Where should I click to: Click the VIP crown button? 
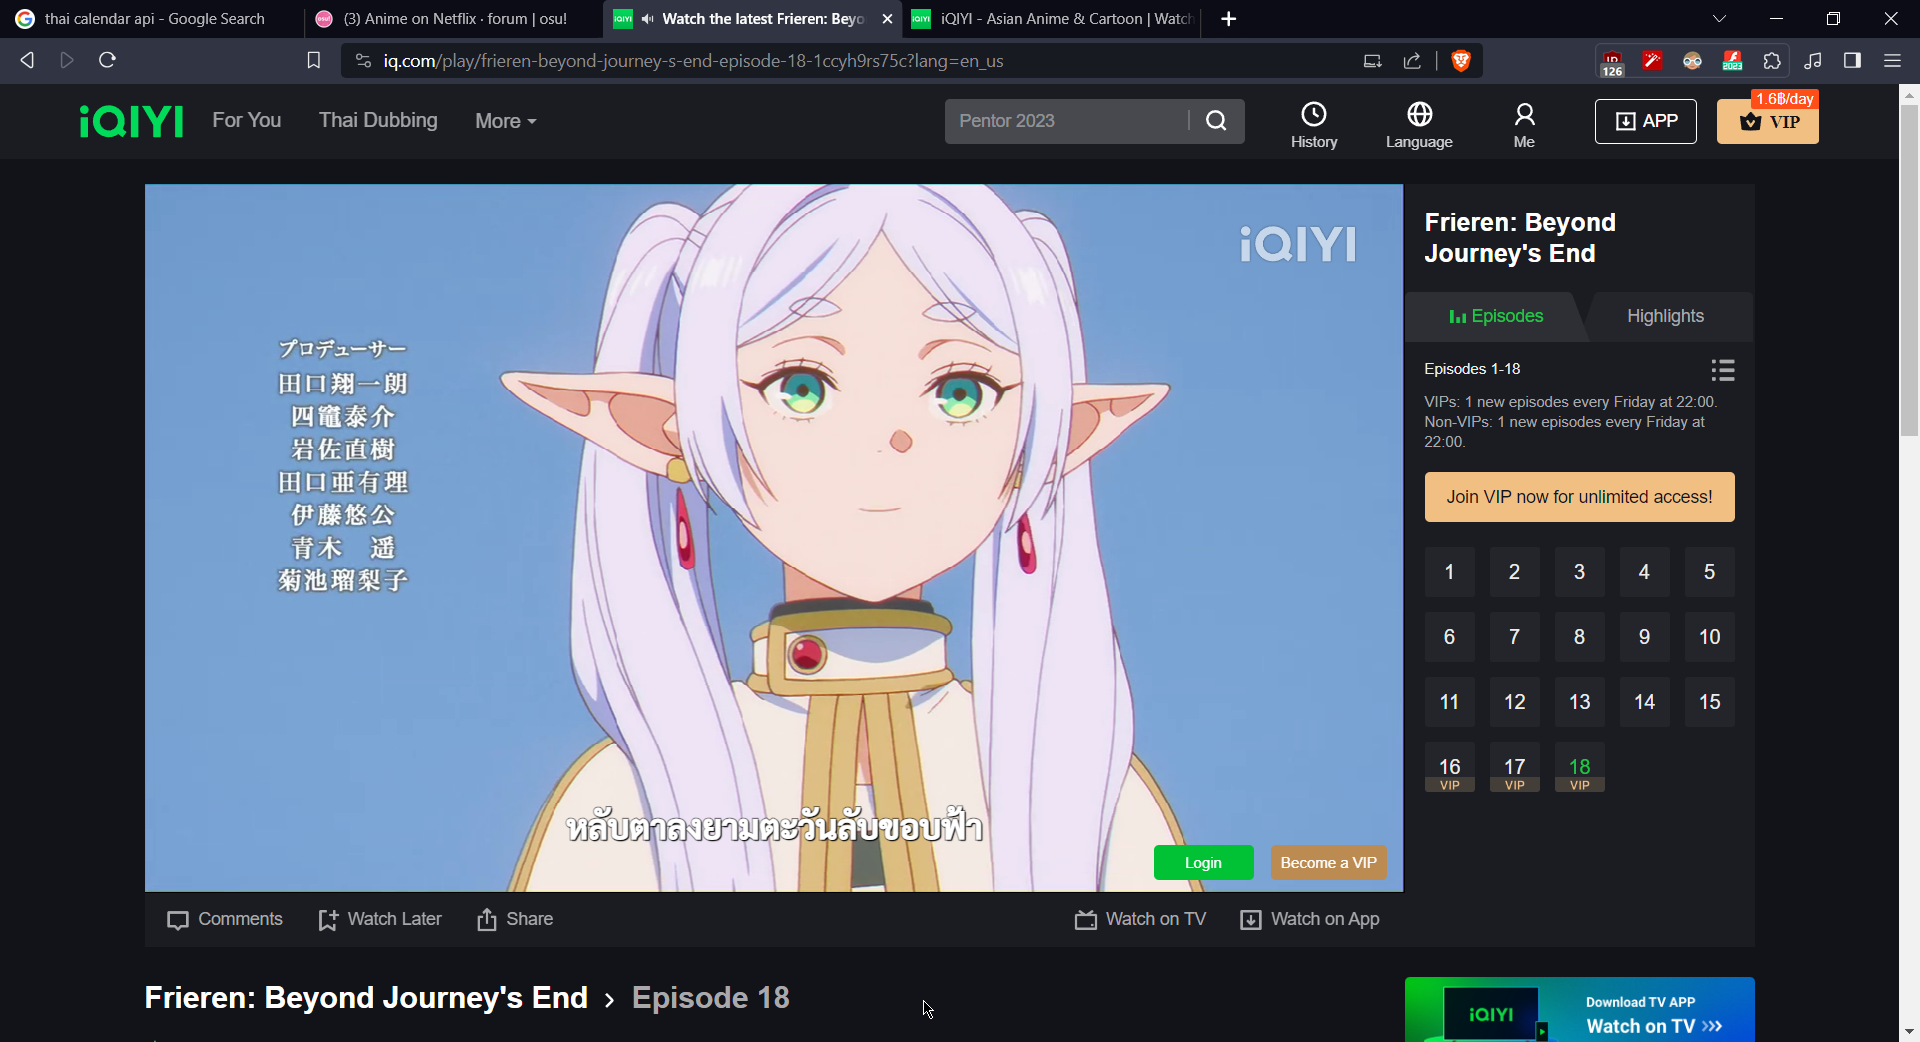(1768, 122)
